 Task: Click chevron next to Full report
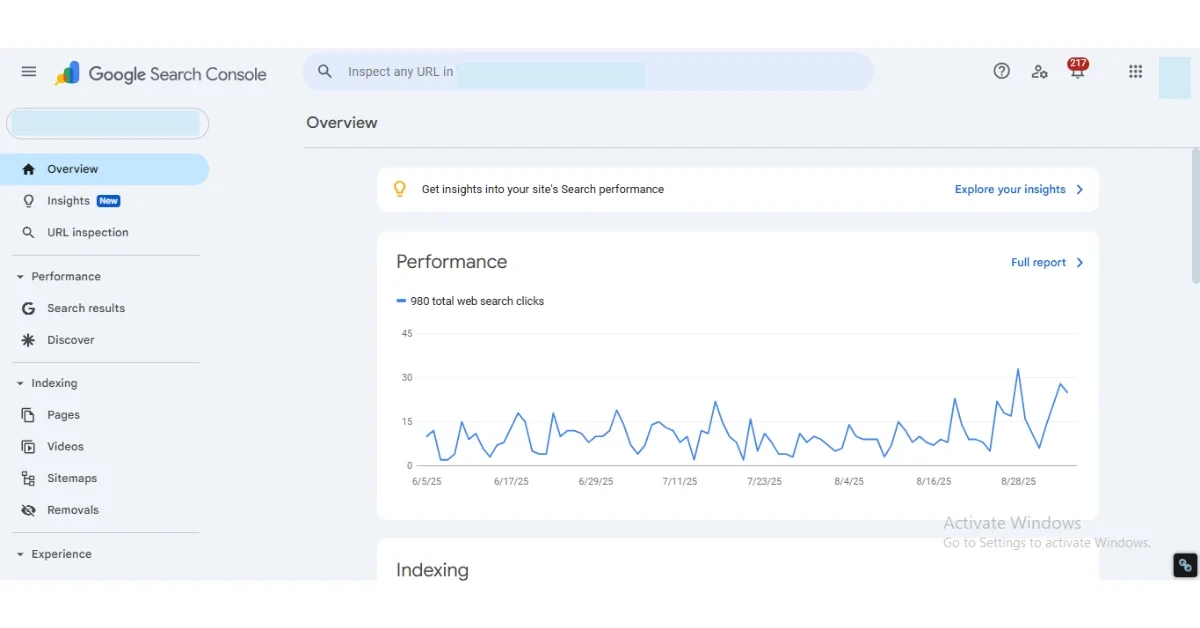(x=1079, y=263)
